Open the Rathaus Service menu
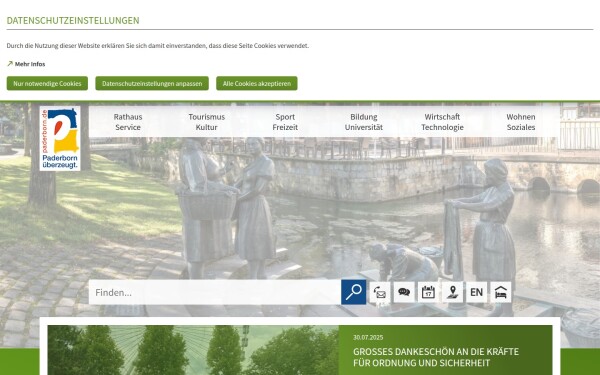 128,122
